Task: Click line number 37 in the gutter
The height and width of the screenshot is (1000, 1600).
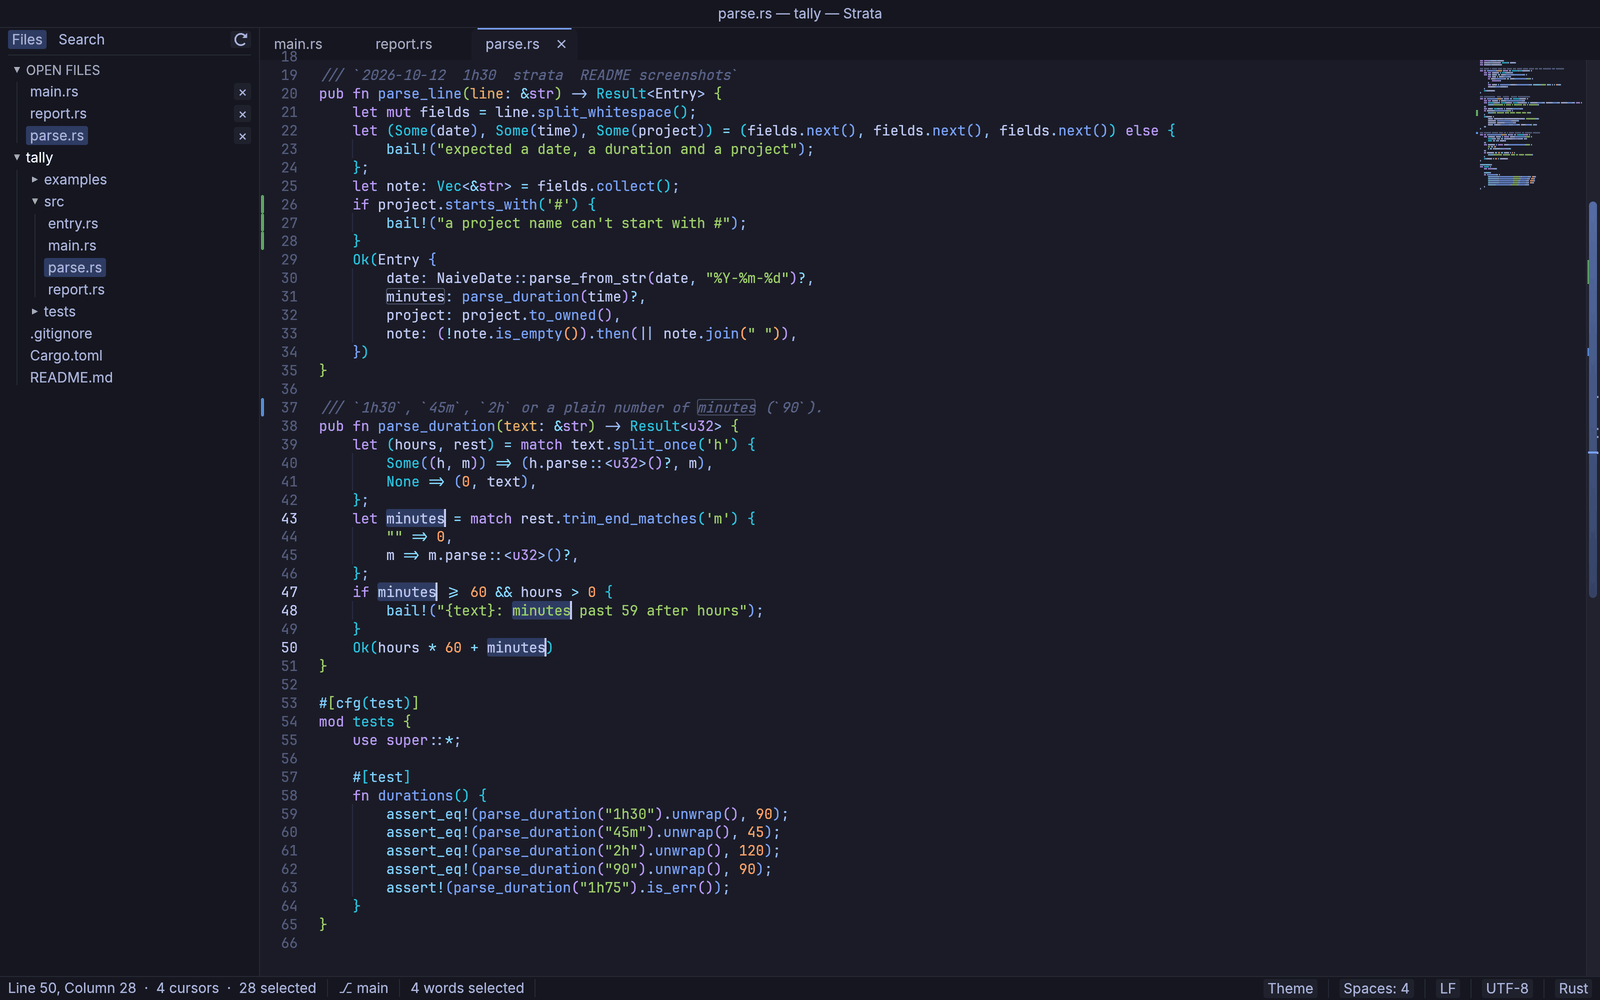Action: (289, 407)
